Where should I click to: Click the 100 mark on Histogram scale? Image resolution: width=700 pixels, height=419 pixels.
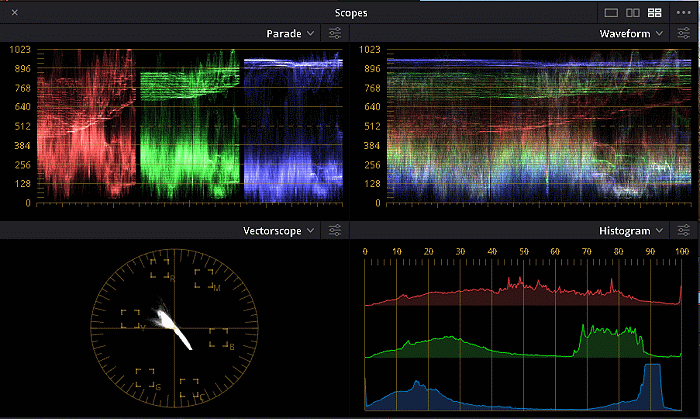pos(682,252)
